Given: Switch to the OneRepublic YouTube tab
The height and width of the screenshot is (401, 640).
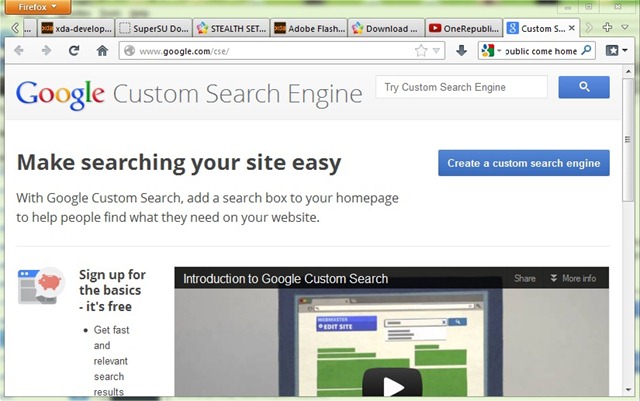Looking at the screenshot, I should click(x=464, y=28).
